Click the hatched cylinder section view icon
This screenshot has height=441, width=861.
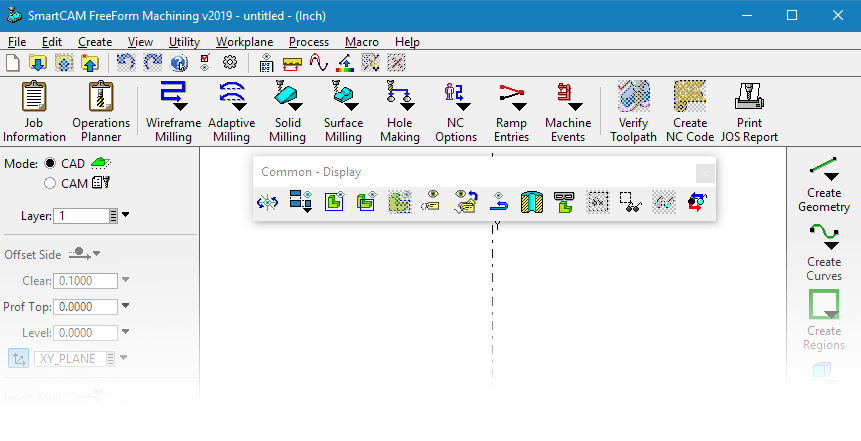(532, 202)
